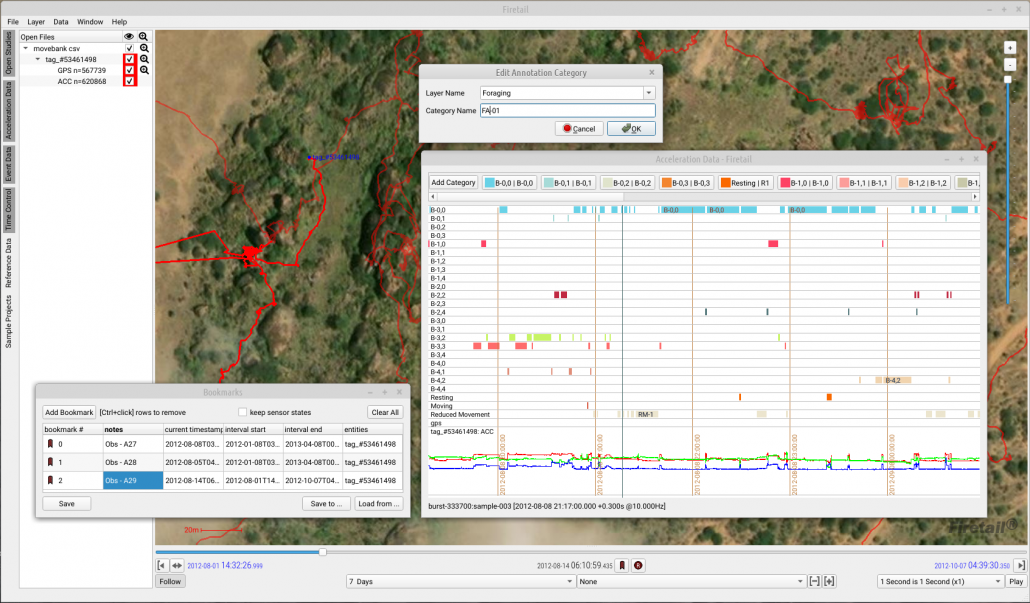1030x603 pixels.
Task: Zoom to tag_#53461498 using magnifier icon
Action: click(x=144, y=59)
